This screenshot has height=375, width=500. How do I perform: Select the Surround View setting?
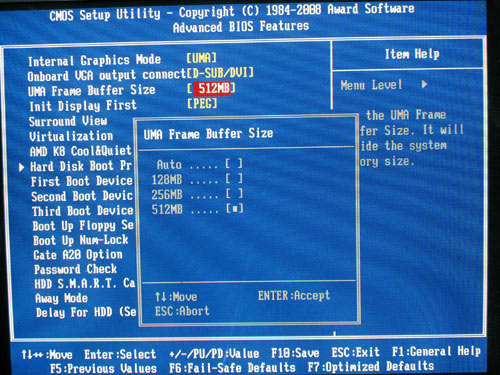(x=68, y=121)
